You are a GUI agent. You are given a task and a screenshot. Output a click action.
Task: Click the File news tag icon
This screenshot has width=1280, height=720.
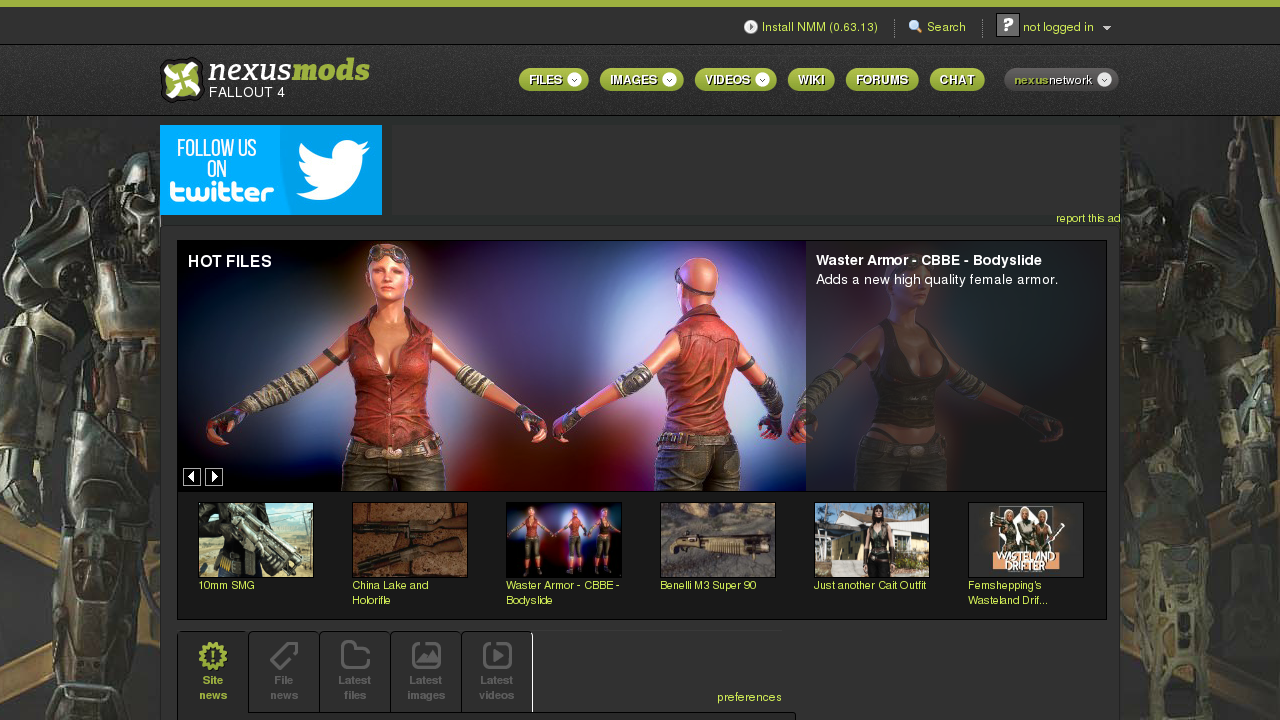coord(284,656)
